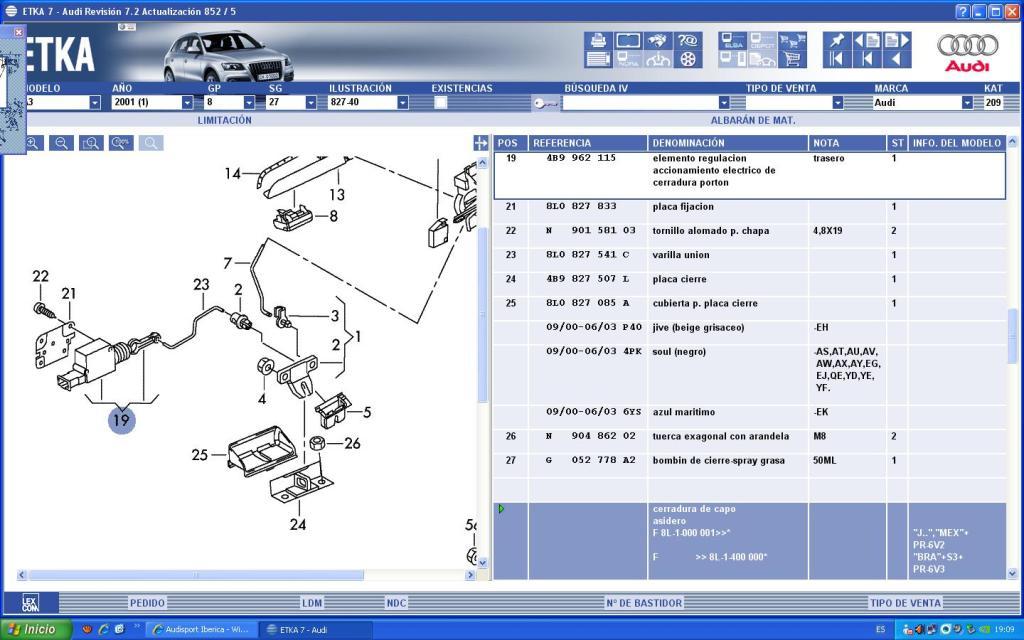Click the zoom-region magnifier icon

tap(91, 143)
